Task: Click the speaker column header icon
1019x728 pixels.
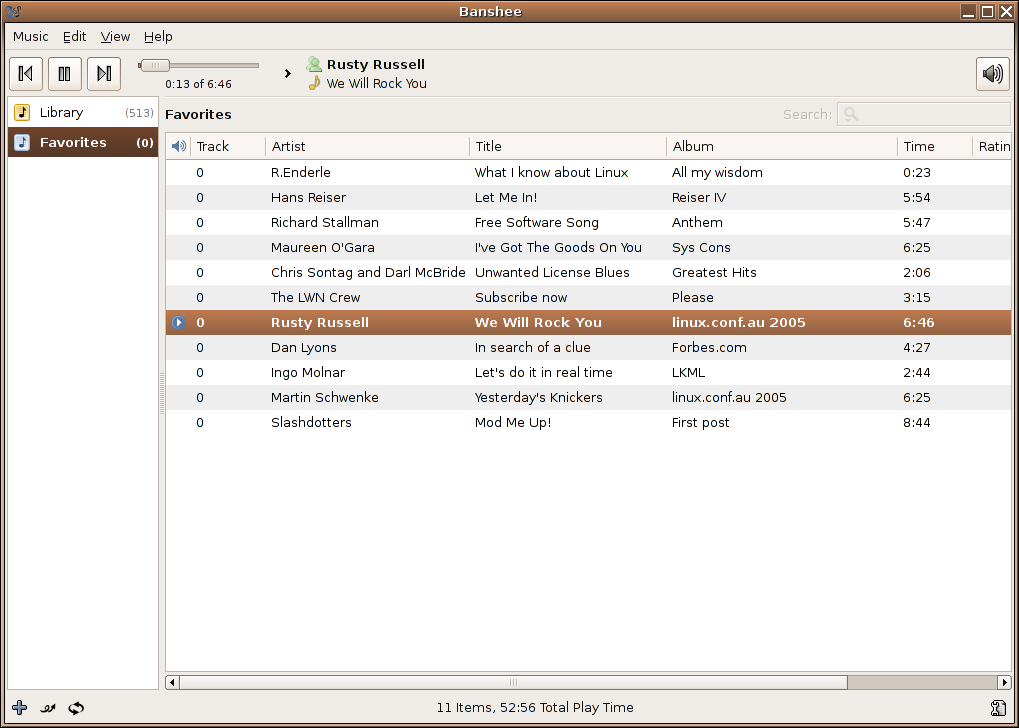Action: click(x=179, y=147)
